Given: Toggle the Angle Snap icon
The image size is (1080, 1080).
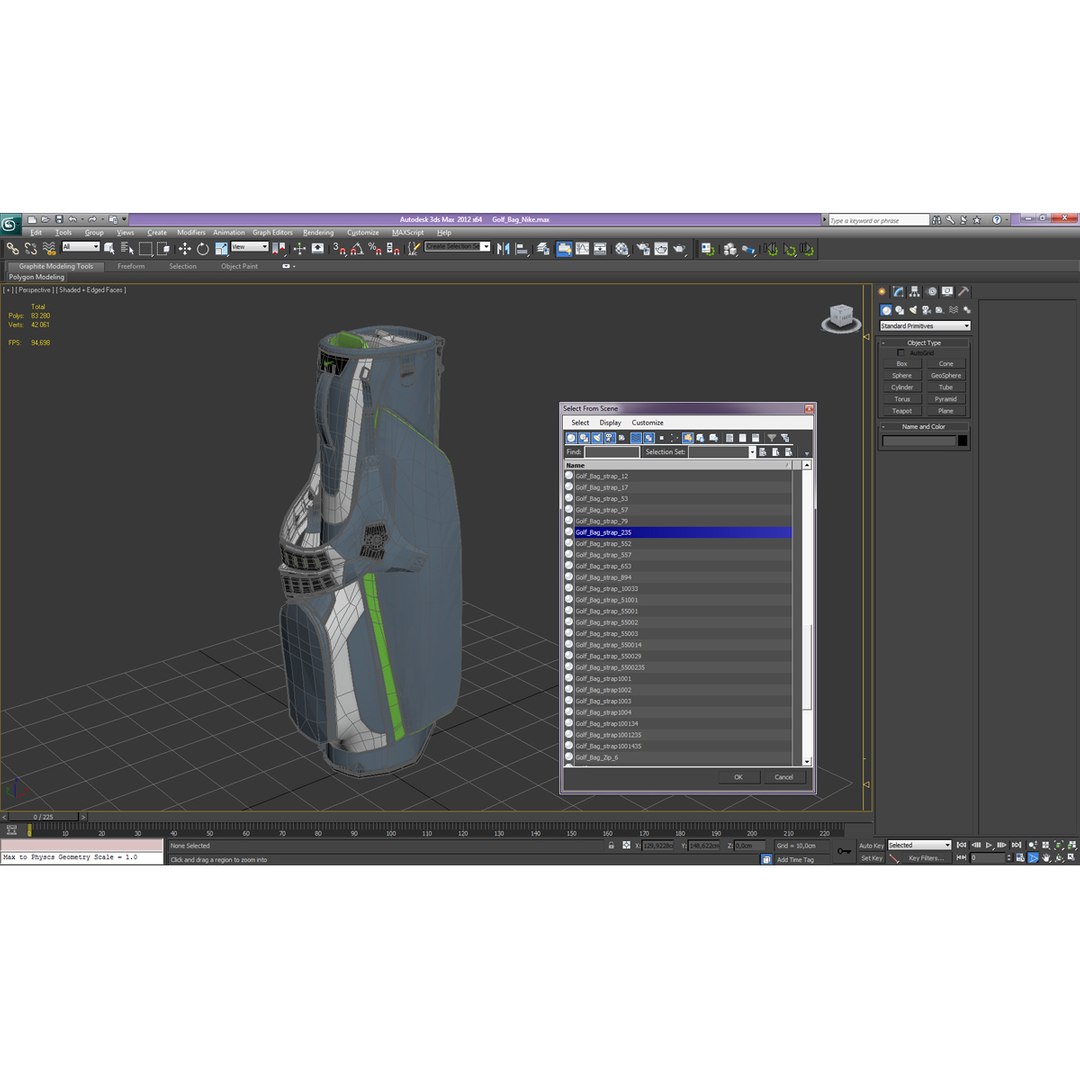Looking at the screenshot, I should click(x=357, y=249).
